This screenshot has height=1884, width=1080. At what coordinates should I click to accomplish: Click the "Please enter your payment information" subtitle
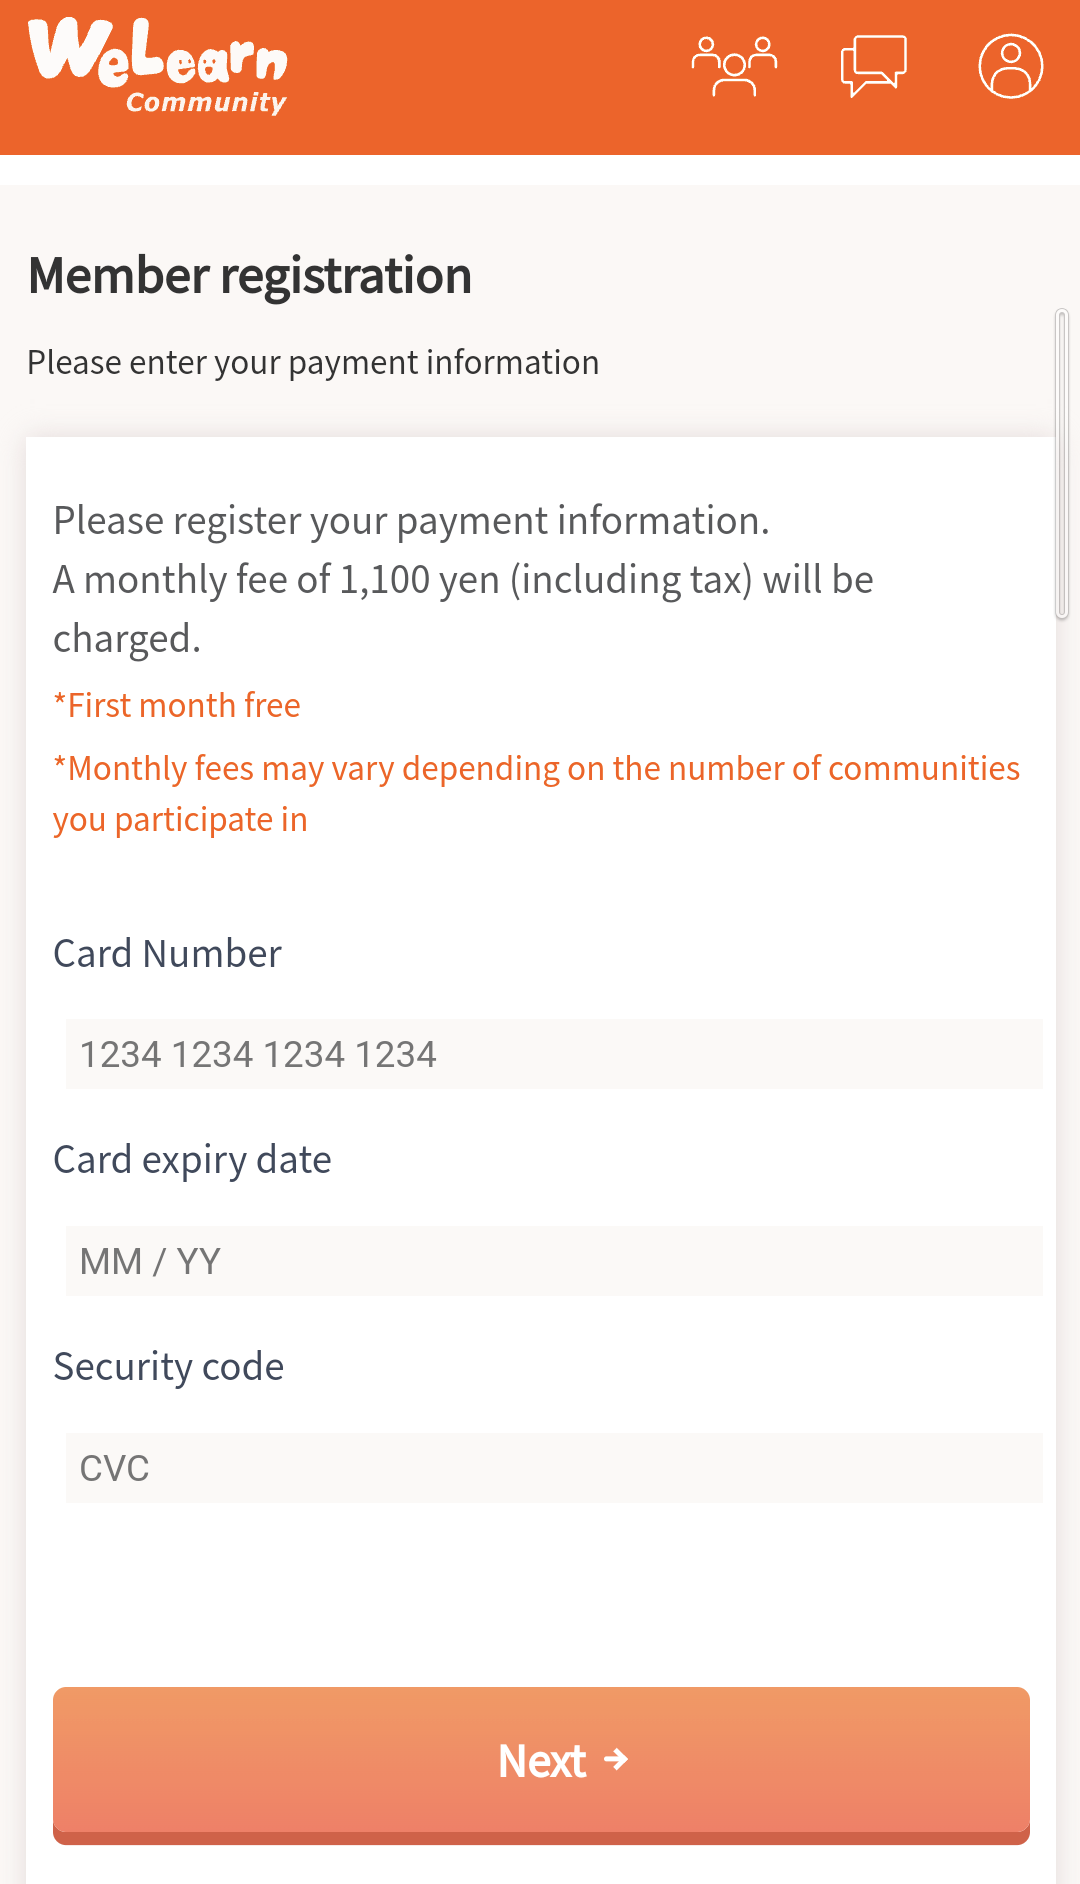pos(313,362)
